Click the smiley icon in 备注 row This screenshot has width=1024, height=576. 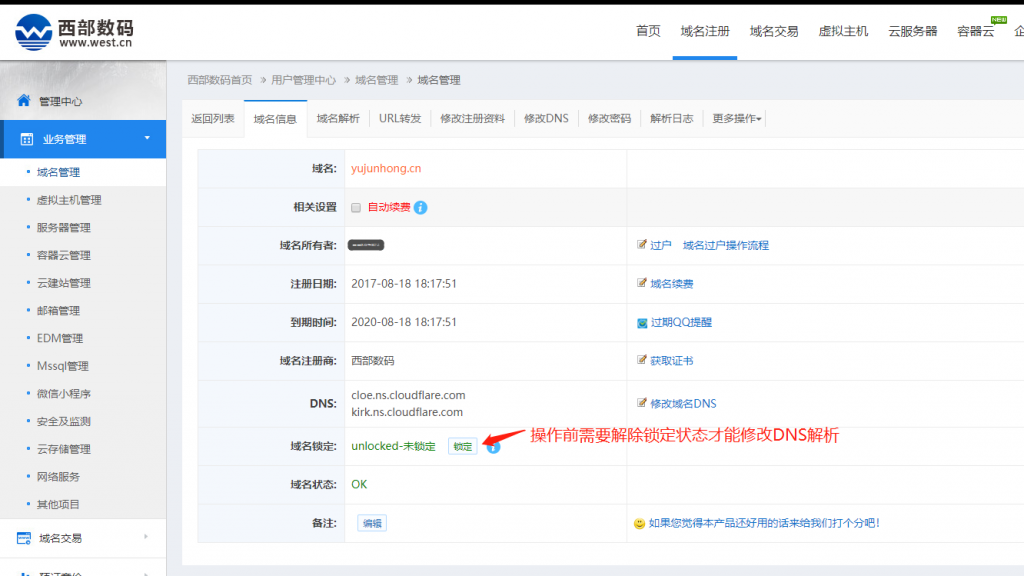tap(640, 523)
